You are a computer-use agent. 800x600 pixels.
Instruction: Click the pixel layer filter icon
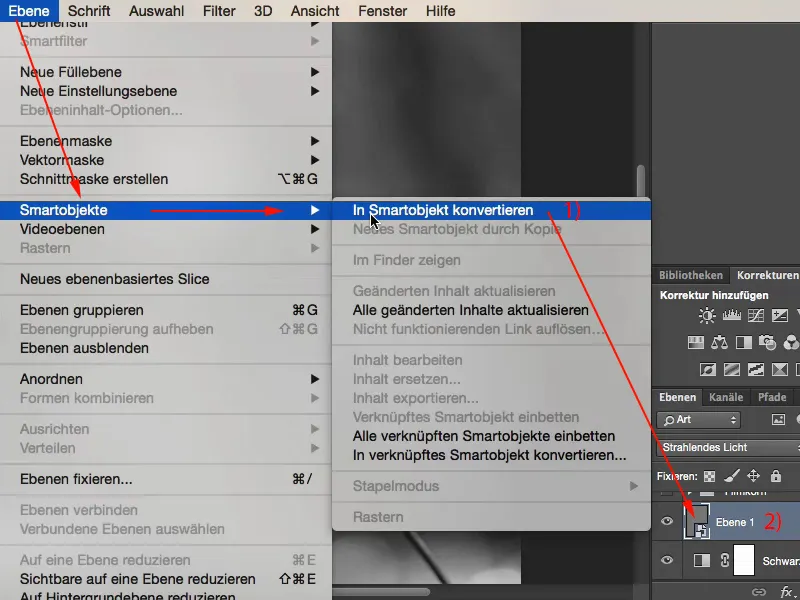778,420
